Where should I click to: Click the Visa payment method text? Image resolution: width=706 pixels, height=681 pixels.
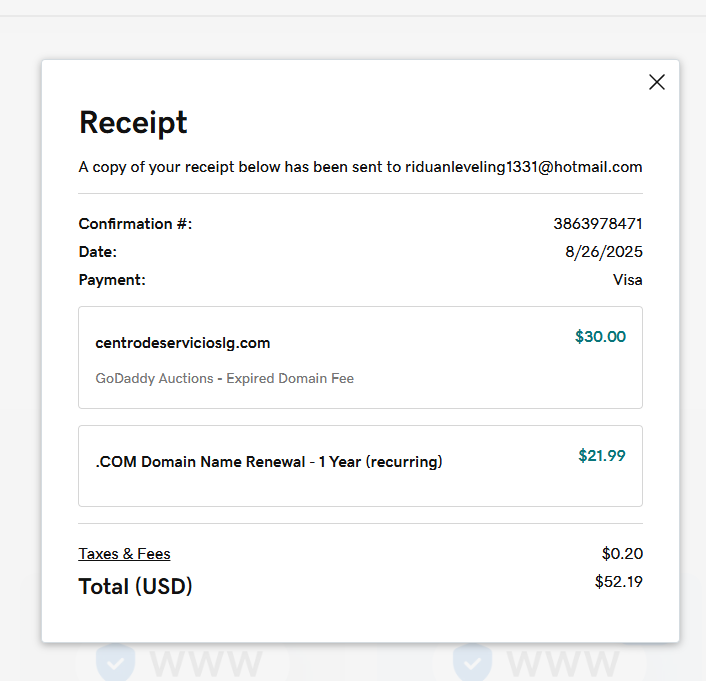pos(627,280)
